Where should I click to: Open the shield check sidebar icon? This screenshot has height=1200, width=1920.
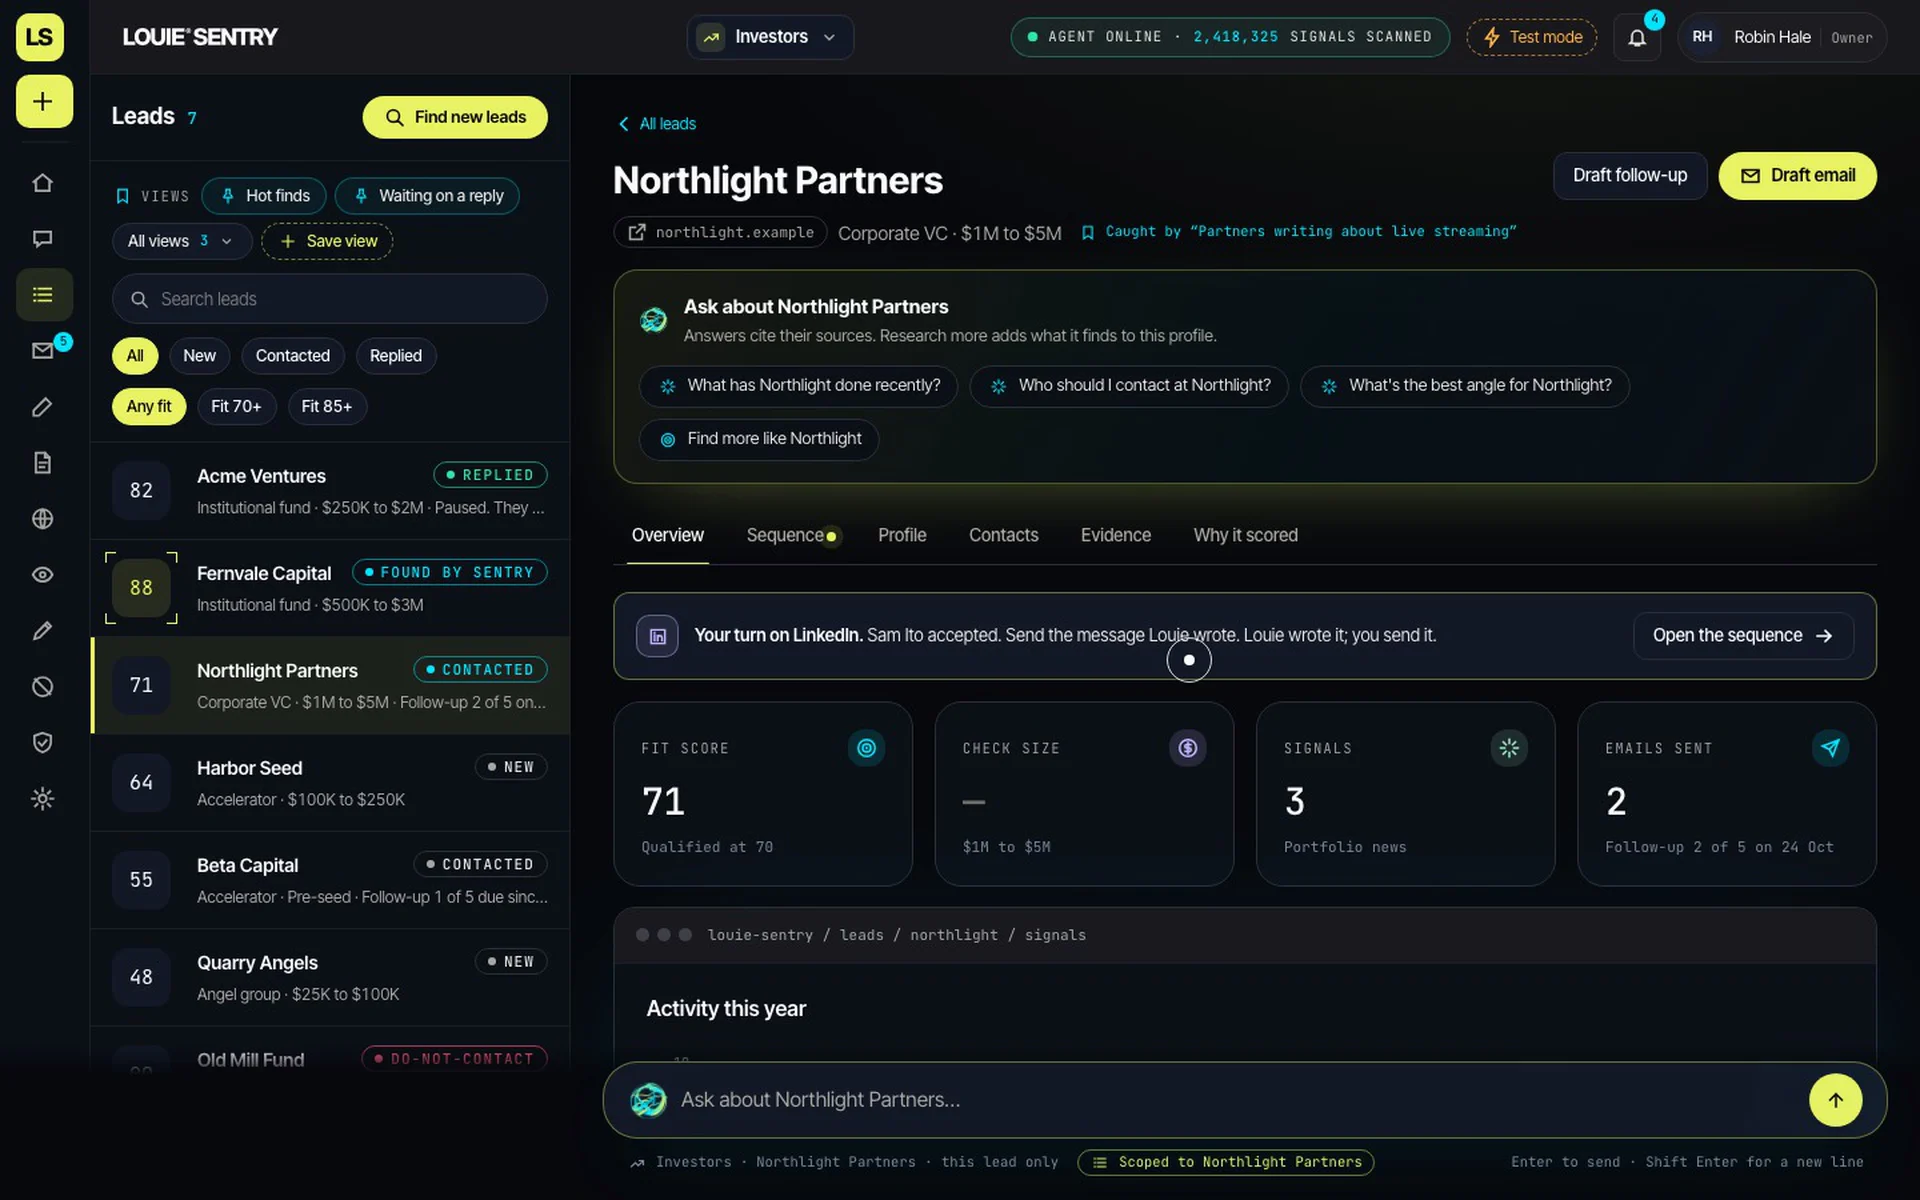click(42, 743)
